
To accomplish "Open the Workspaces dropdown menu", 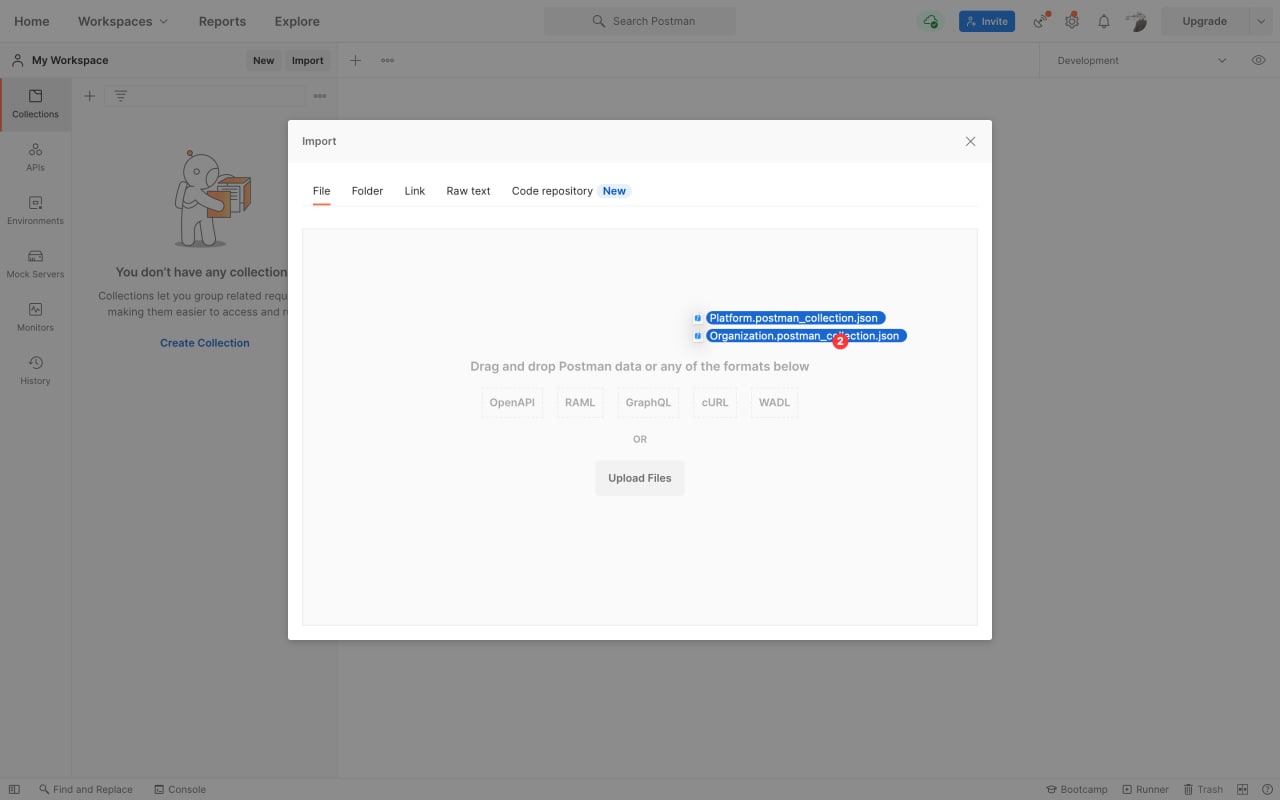I will [x=123, y=21].
